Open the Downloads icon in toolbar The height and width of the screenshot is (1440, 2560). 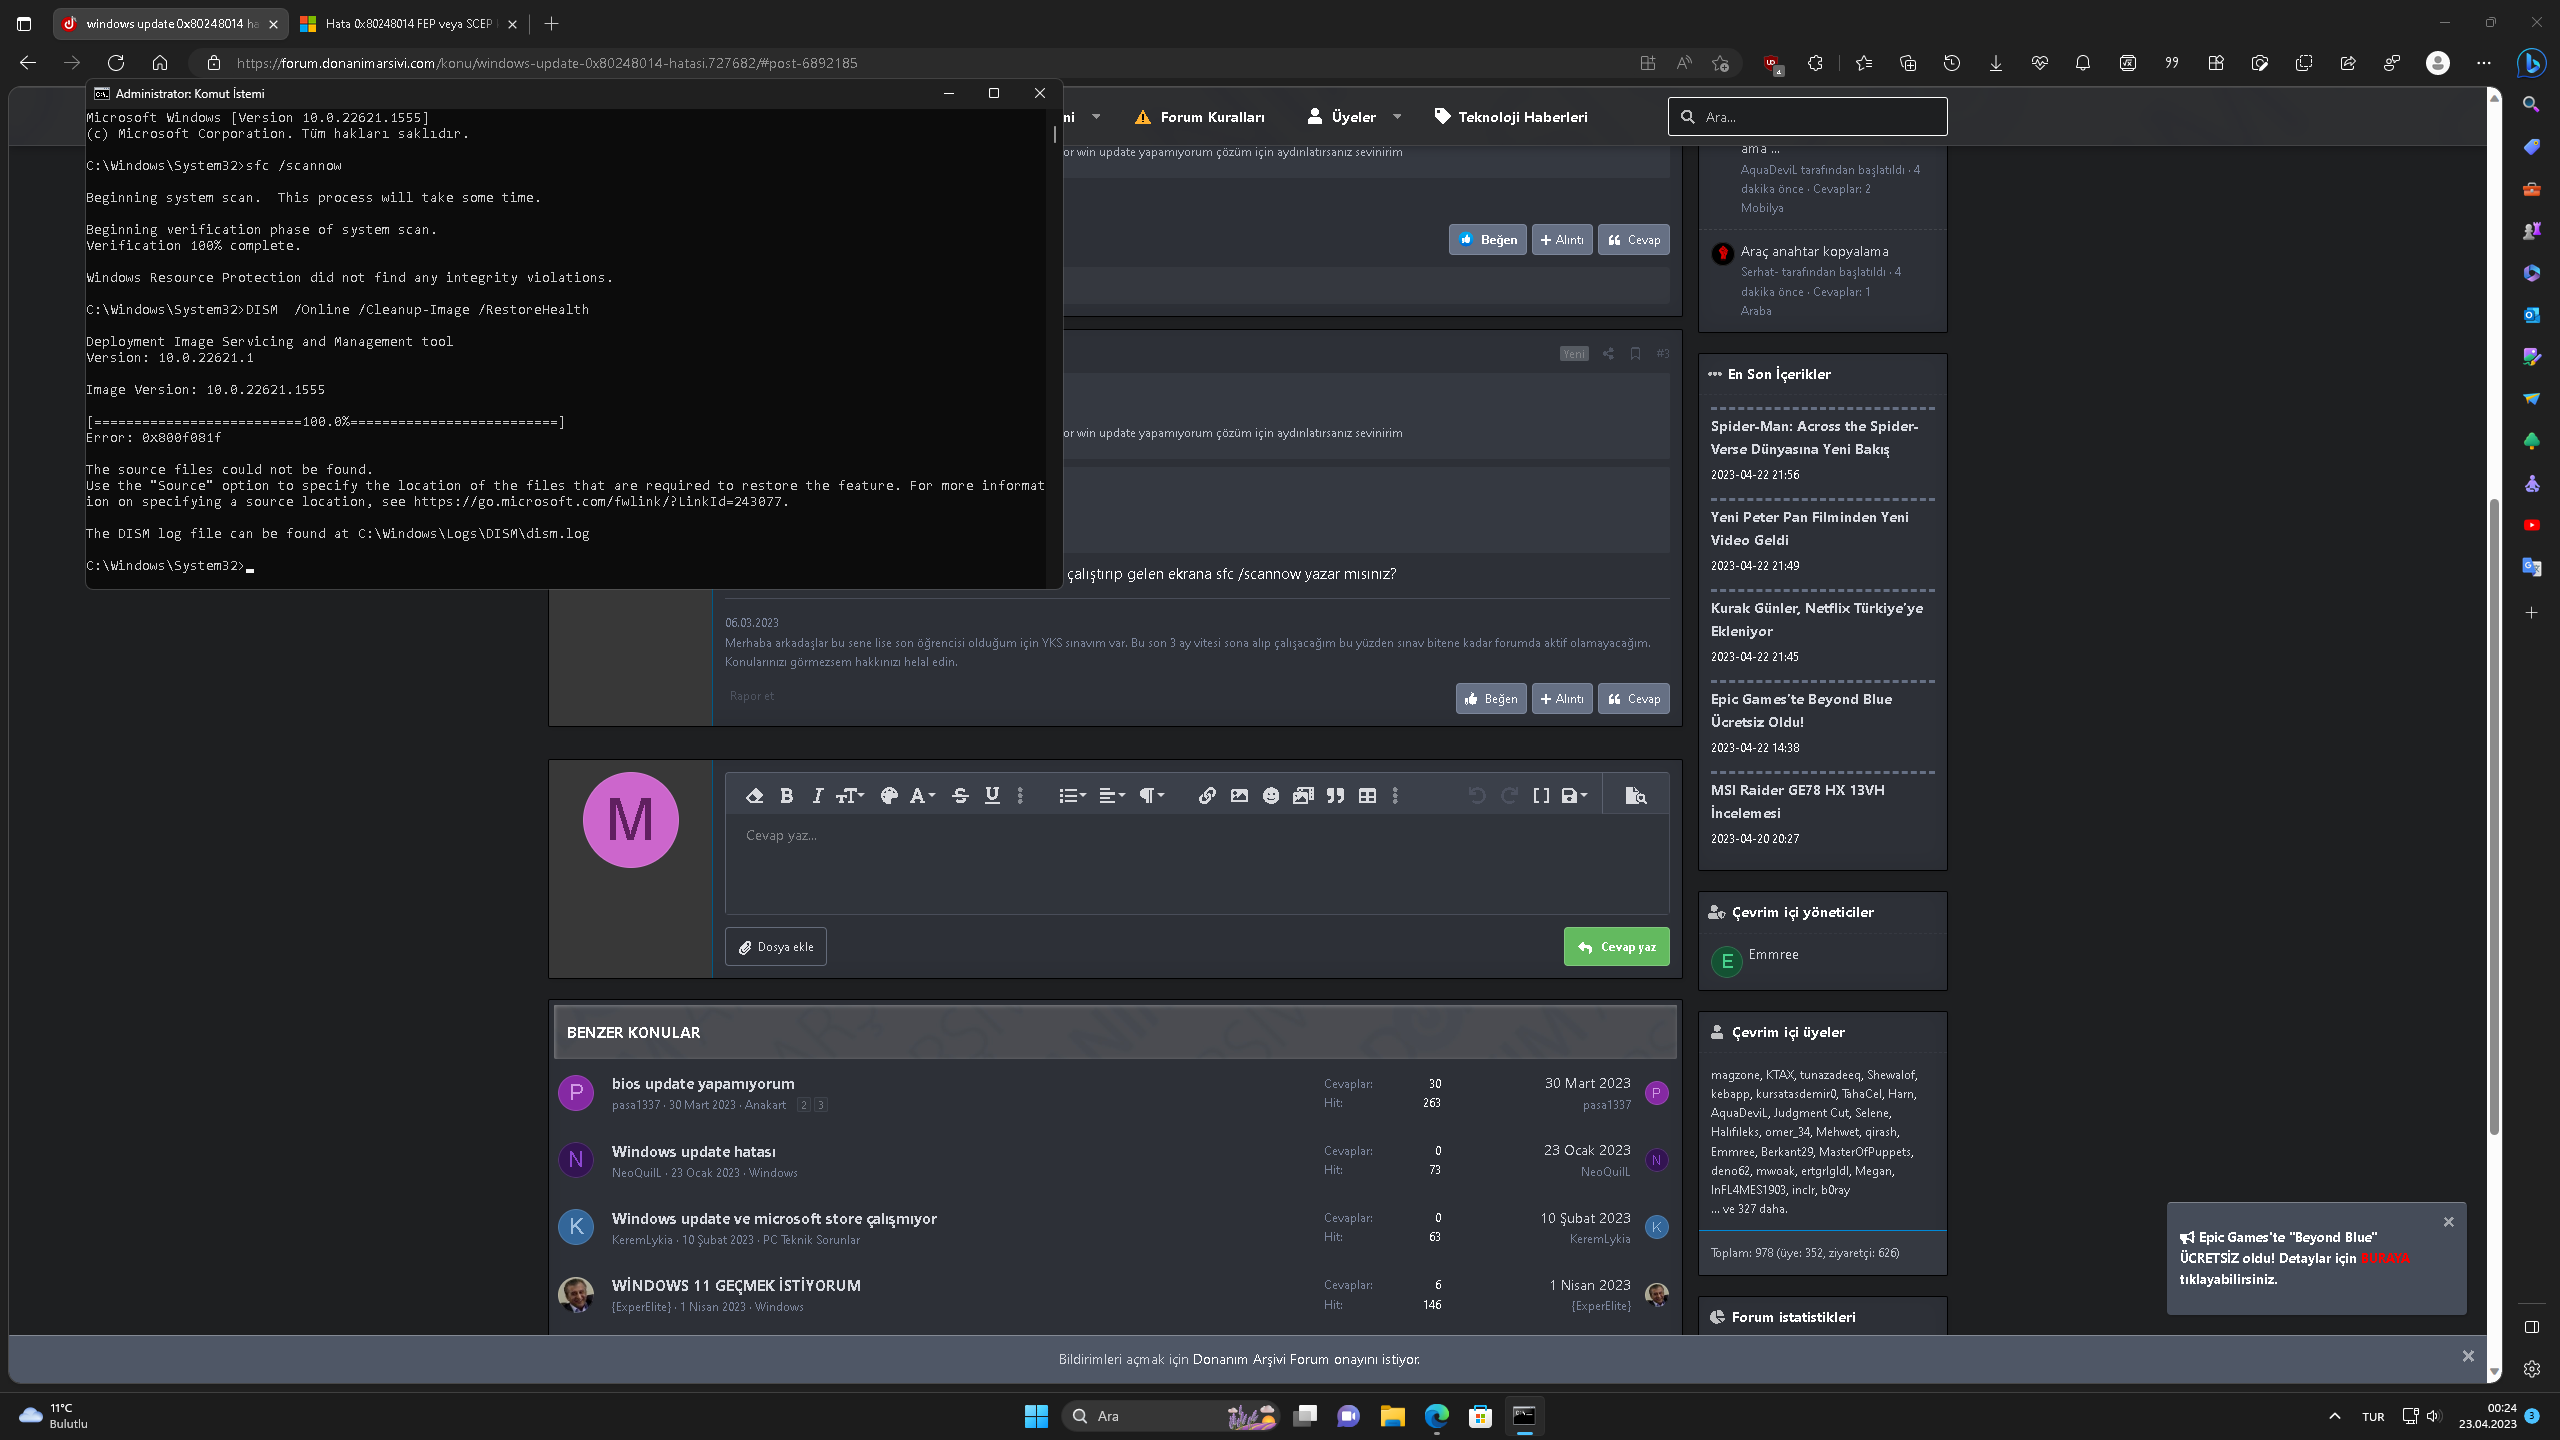pyautogui.click(x=1995, y=63)
